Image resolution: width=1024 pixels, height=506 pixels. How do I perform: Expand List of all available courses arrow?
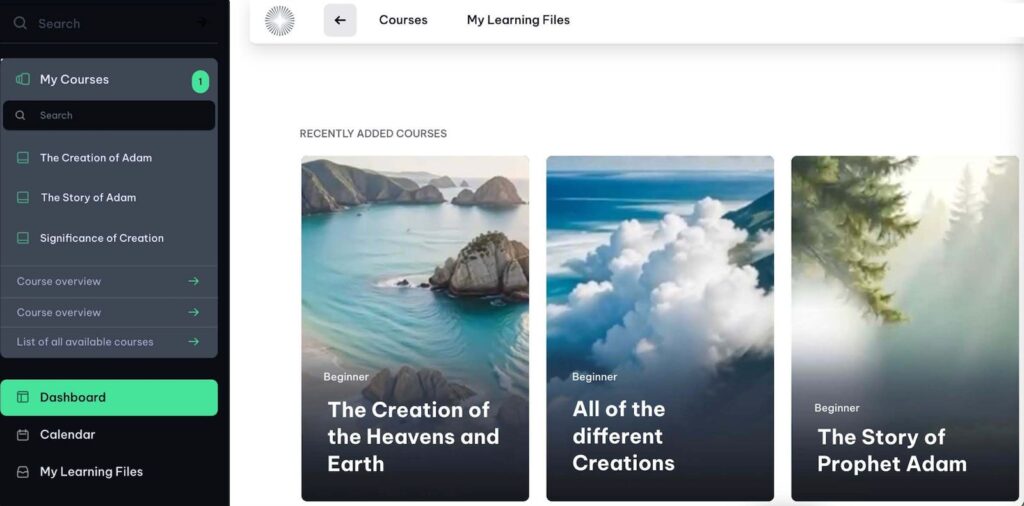click(x=193, y=341)
